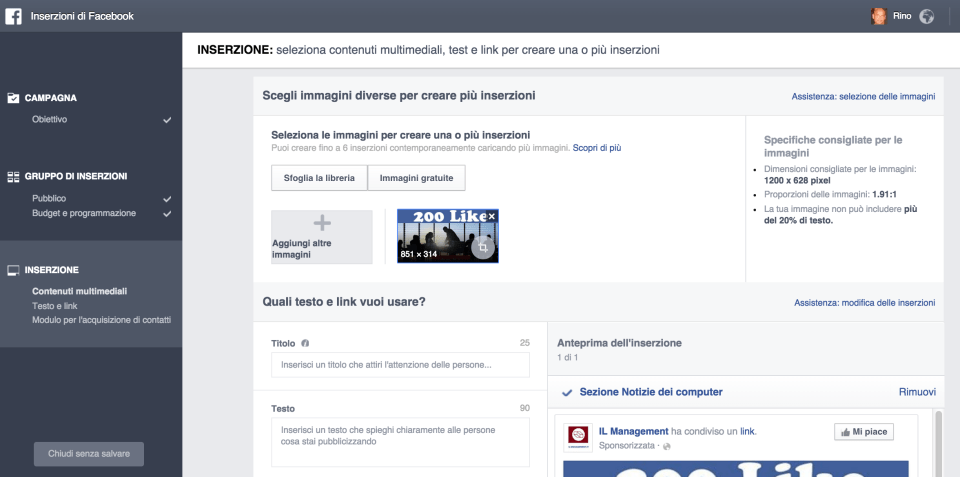Viewport: 960px width, 477px height.
Task: Click the info icon next to Titolo
Action: [305, 343]
